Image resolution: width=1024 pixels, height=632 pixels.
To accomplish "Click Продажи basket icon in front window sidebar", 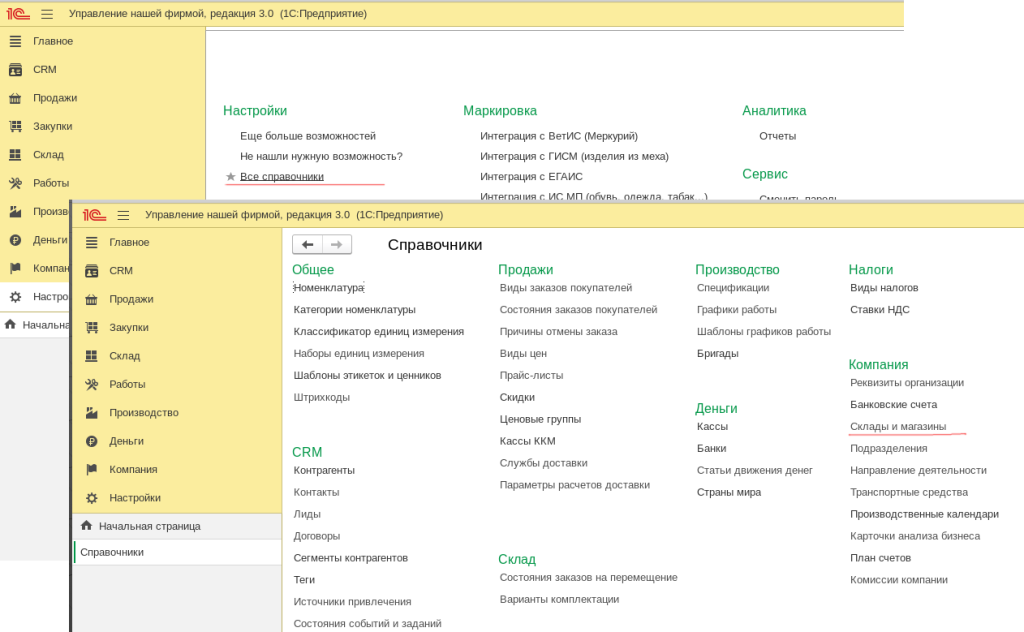I will [x=91, y=299].
